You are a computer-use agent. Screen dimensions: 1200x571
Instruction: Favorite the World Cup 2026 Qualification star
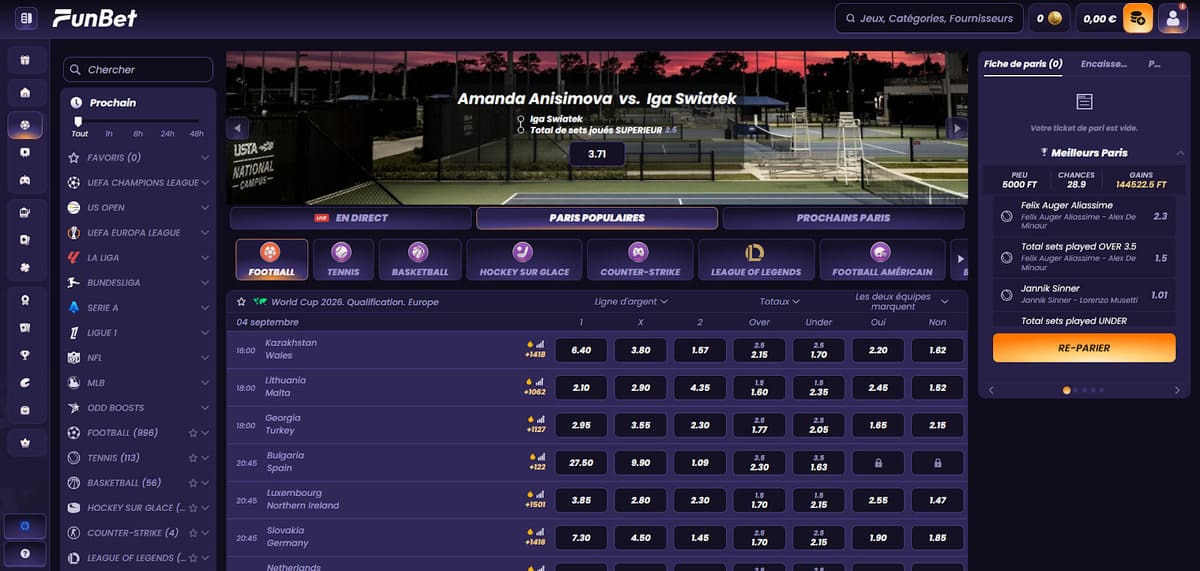point(241,301)
